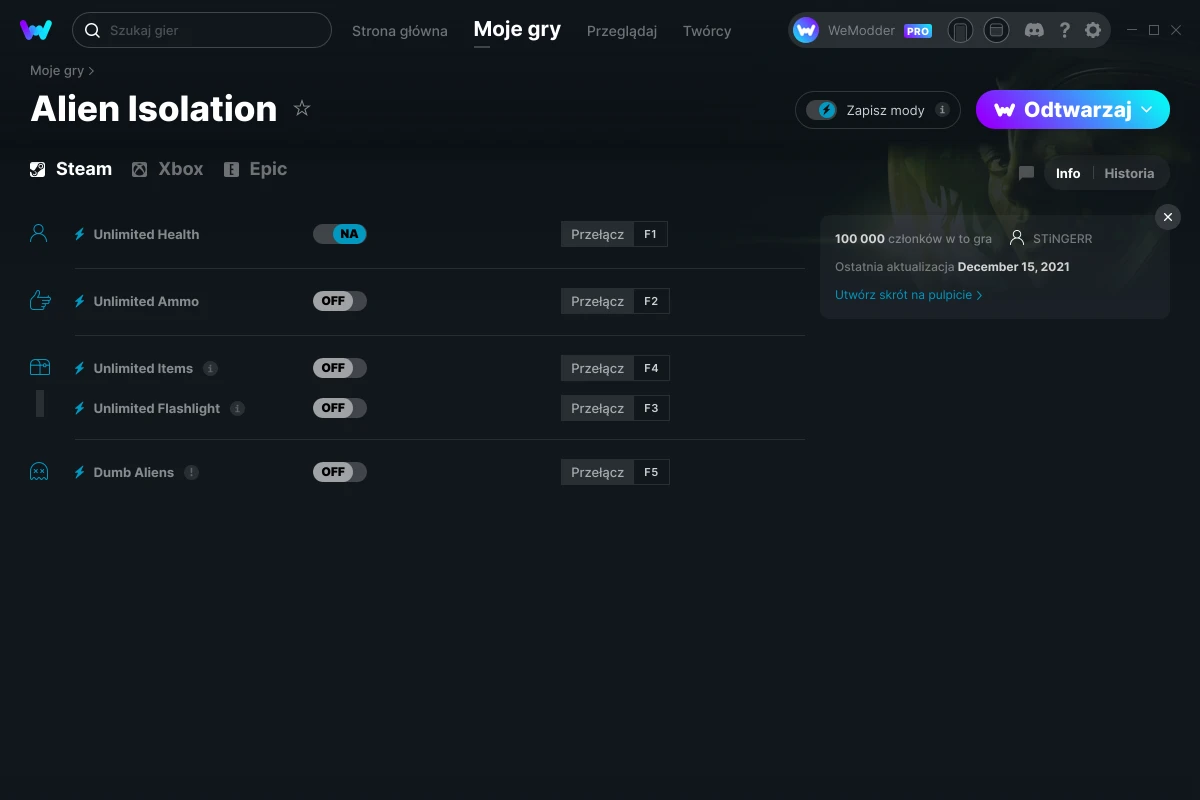Click Przełącz button for Unlimited Flashlight
The image size is (1200, 800).
[x=597, y=408]
